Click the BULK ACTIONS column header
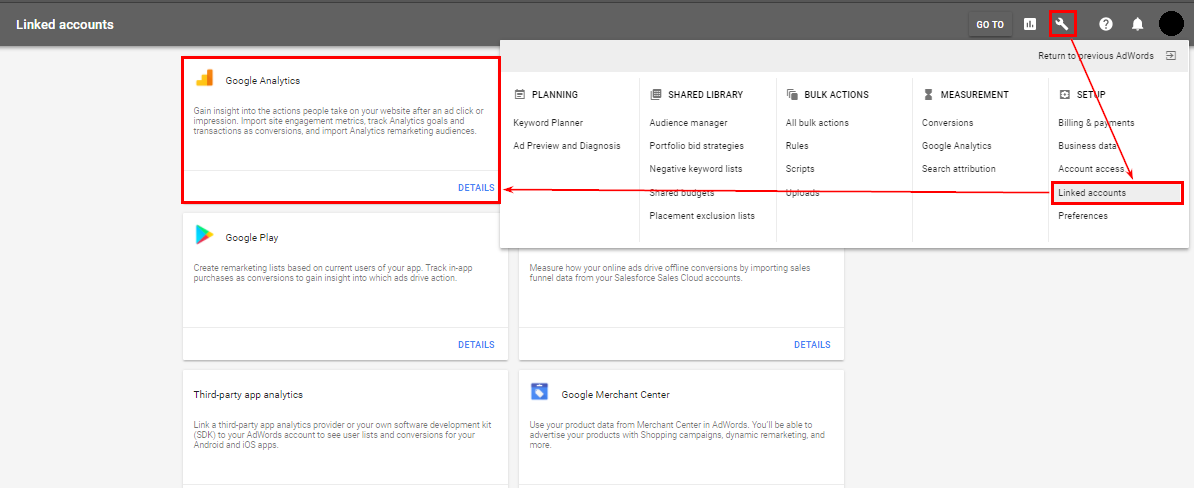Screen dimensions: 1194x488 coord(836,95)
